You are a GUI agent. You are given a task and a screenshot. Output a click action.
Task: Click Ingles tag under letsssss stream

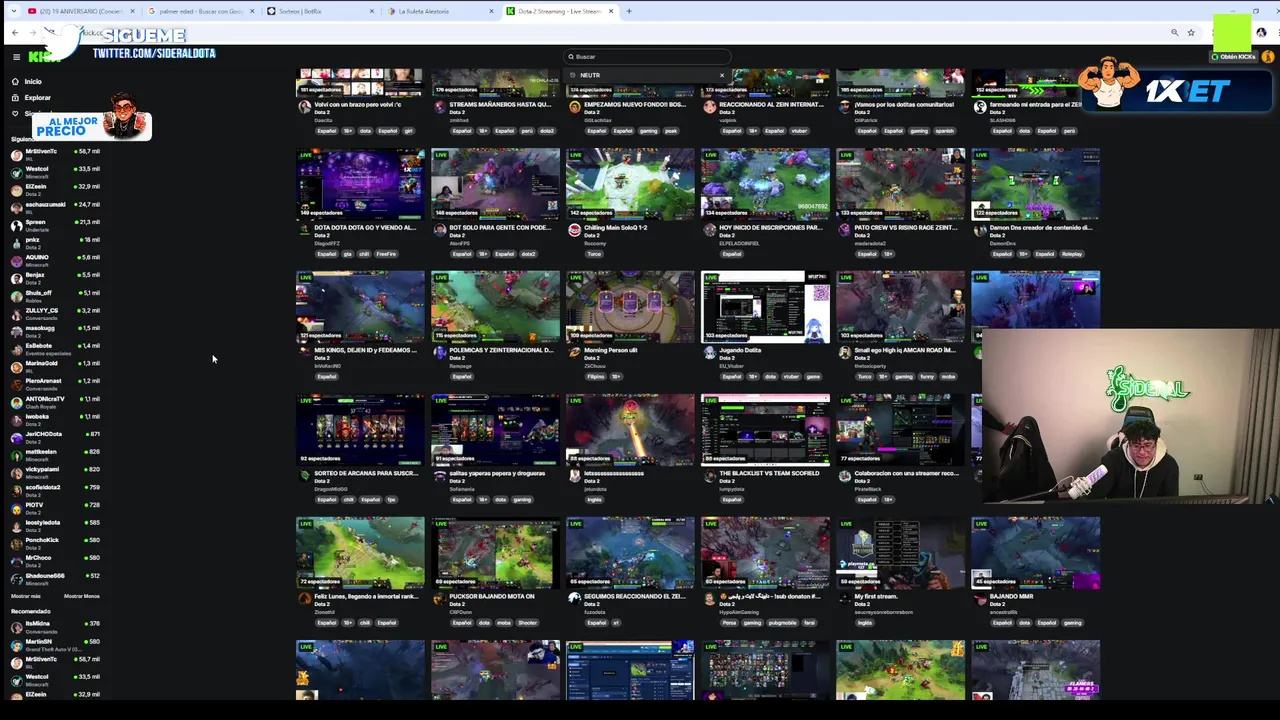point(594,500)
